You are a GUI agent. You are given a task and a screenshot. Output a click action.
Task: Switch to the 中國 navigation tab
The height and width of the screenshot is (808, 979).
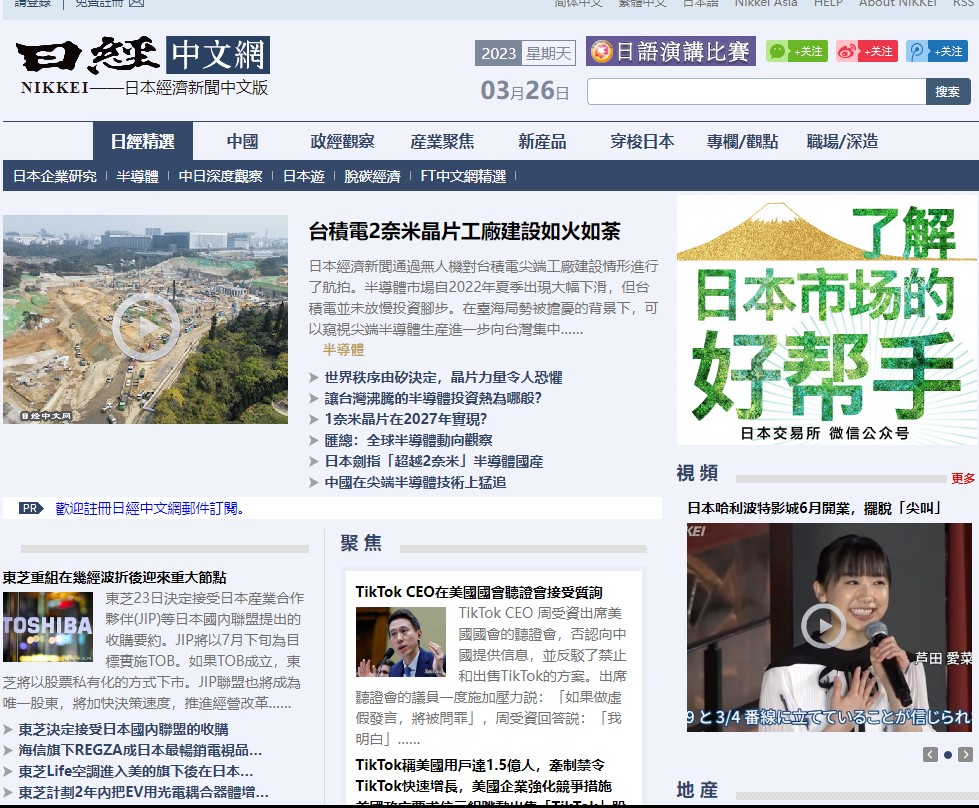tap(242, 141)
